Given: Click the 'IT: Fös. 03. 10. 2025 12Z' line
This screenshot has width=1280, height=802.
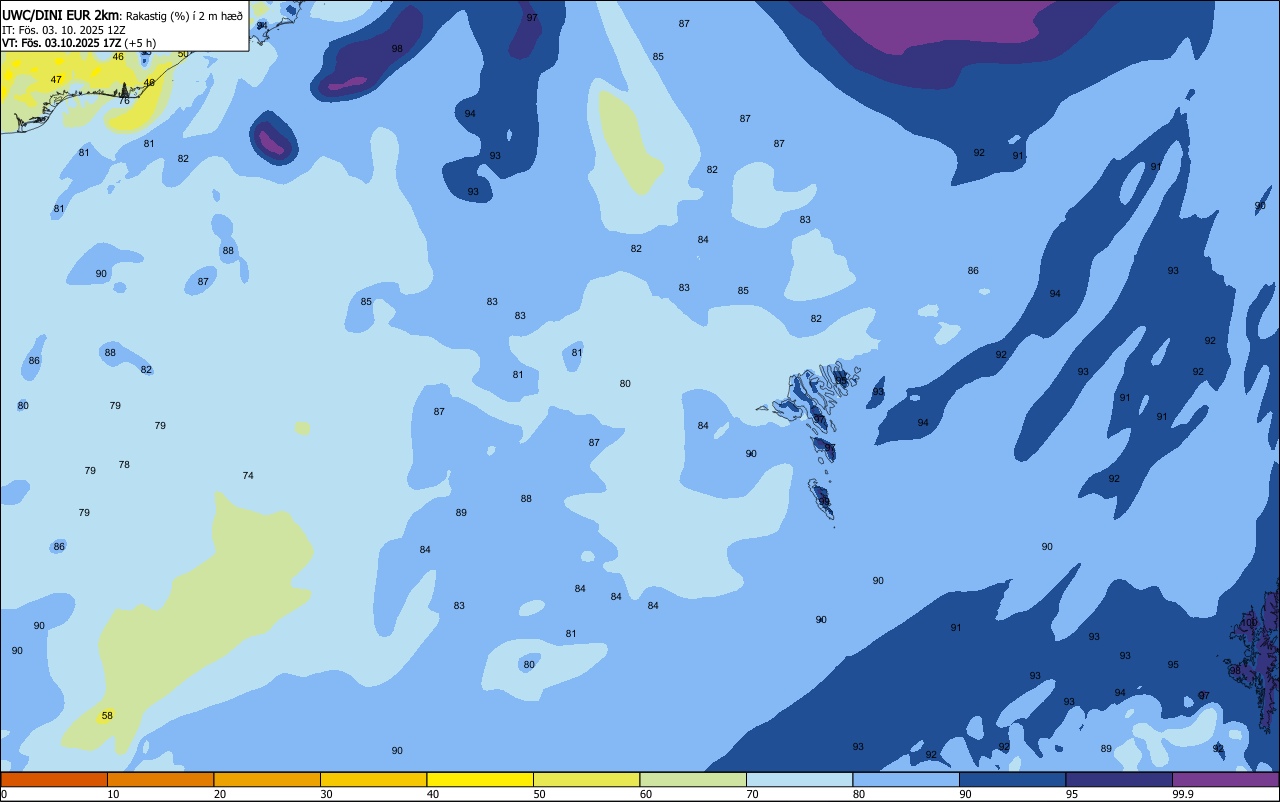Looking at the screenshot, I should [x=63, y=29].
